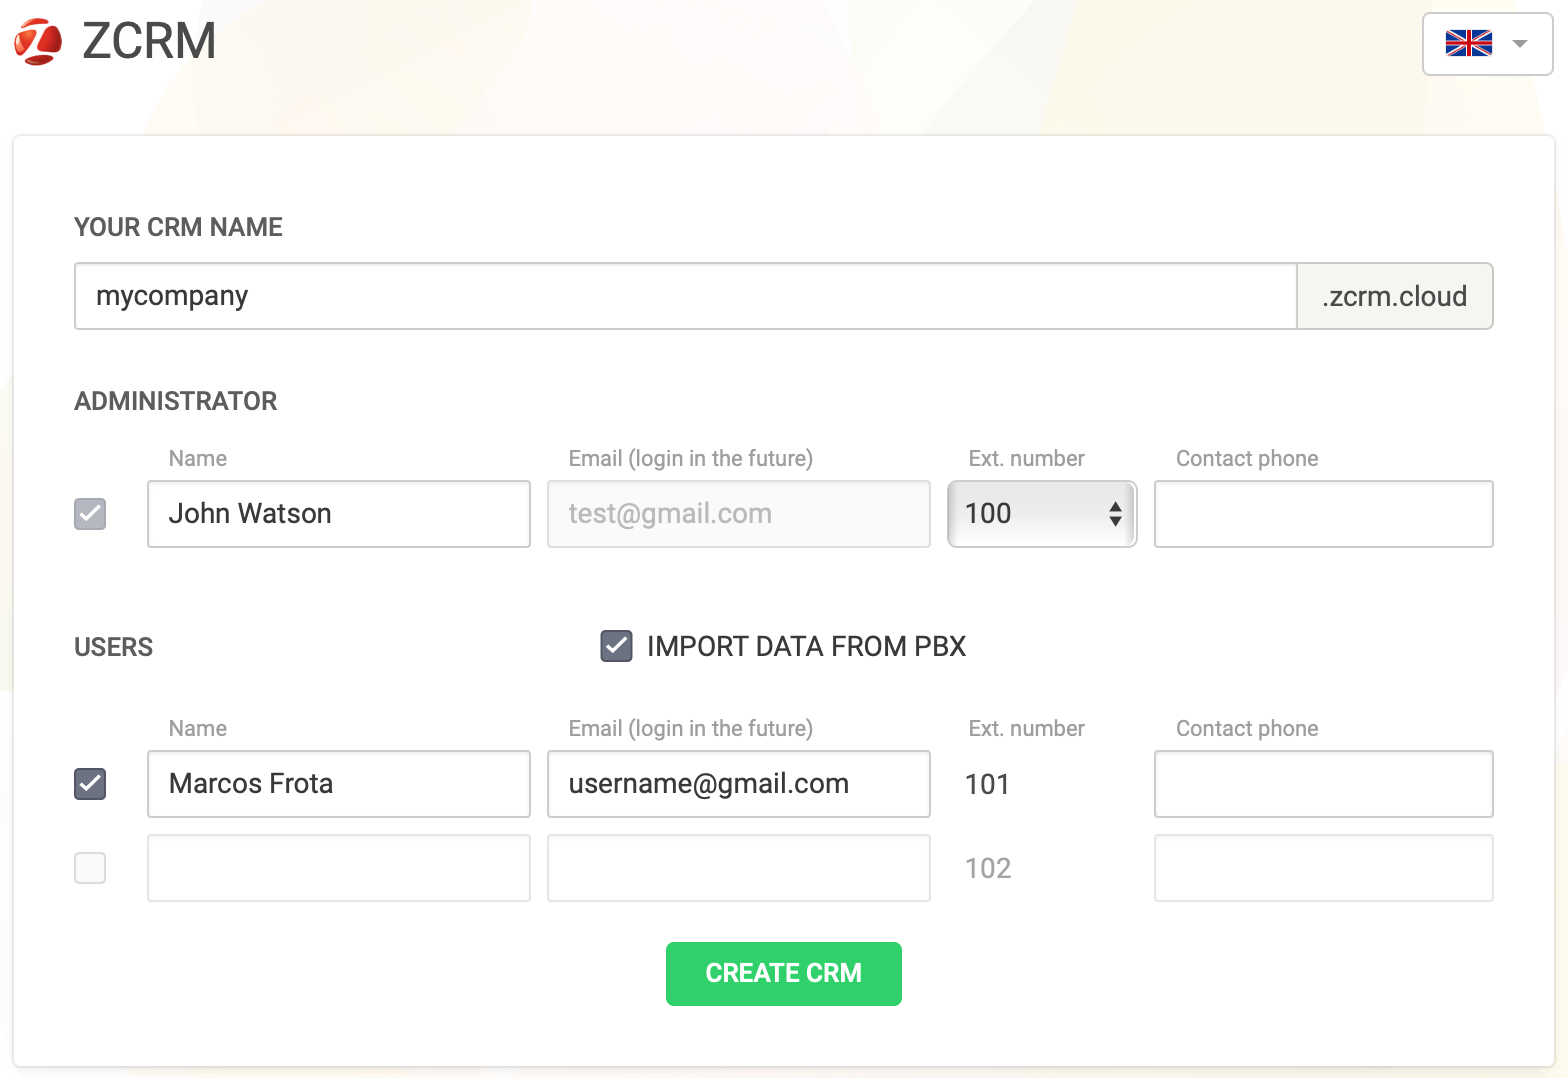Click the contact phone field for extension 102

tap(1323, 868)
